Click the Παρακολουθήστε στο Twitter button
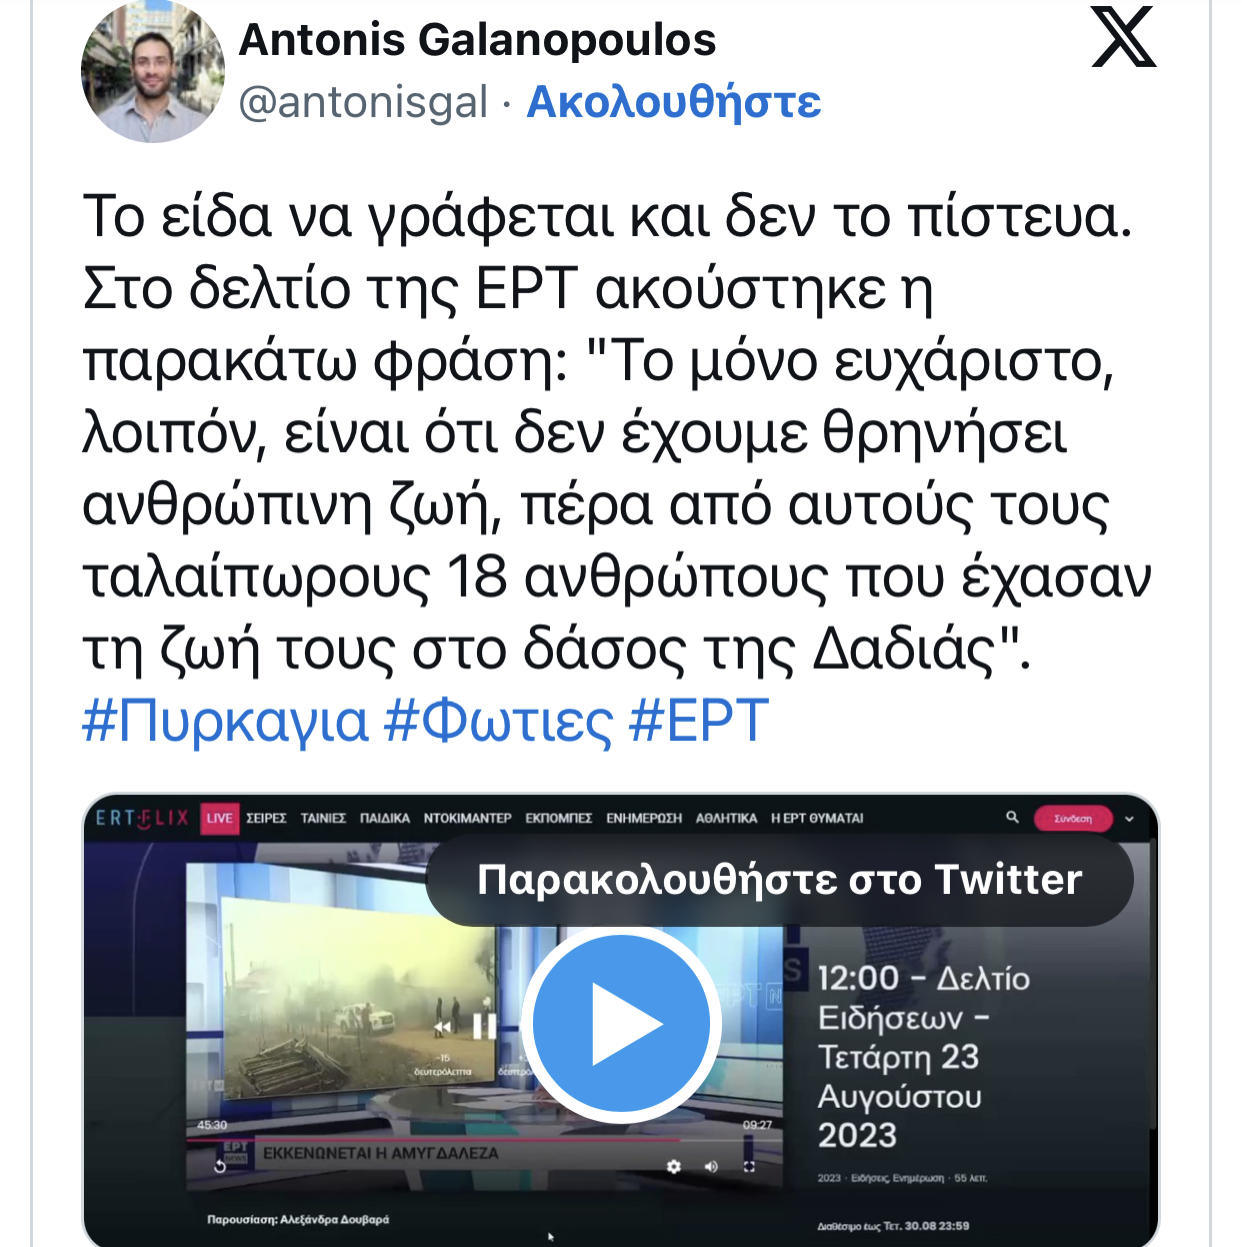1242x1247 pixels. tap(780, 880)
